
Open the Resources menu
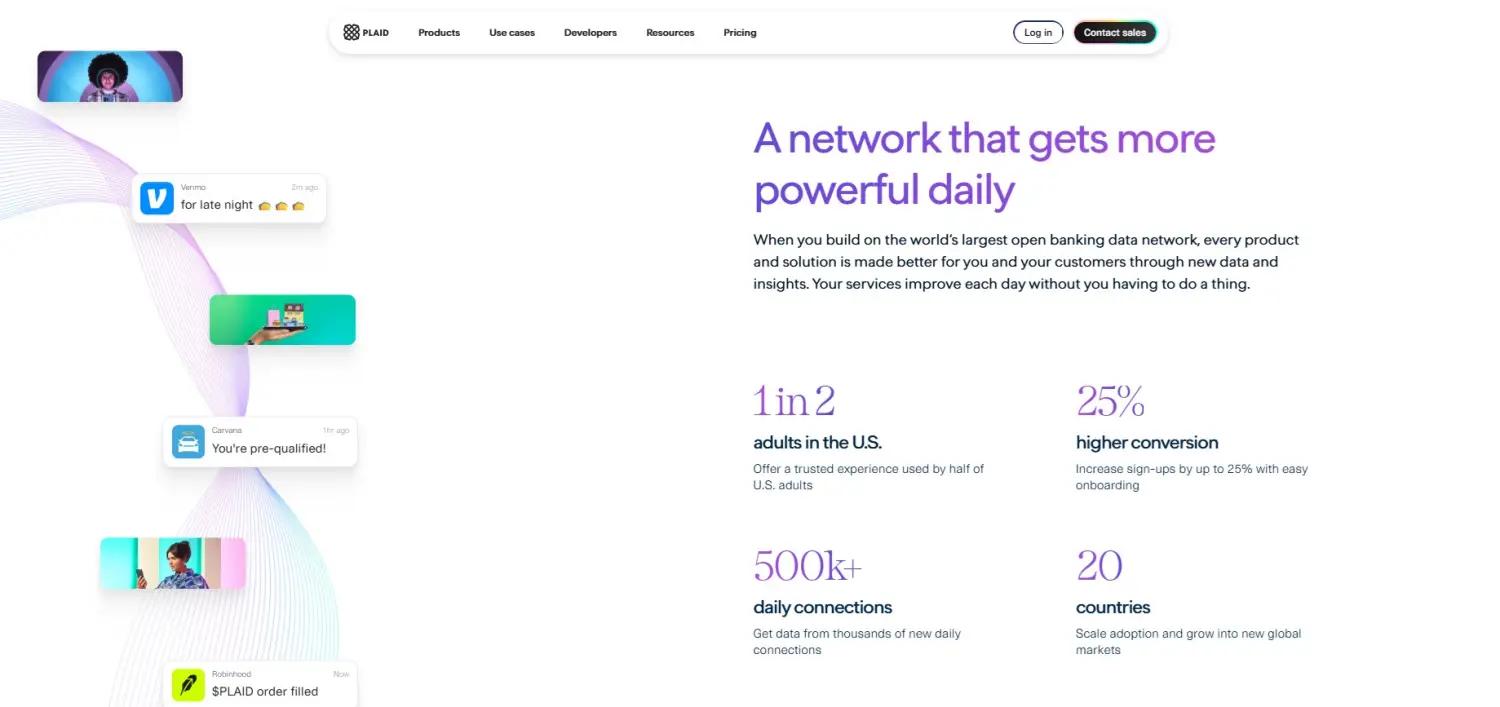670,33
